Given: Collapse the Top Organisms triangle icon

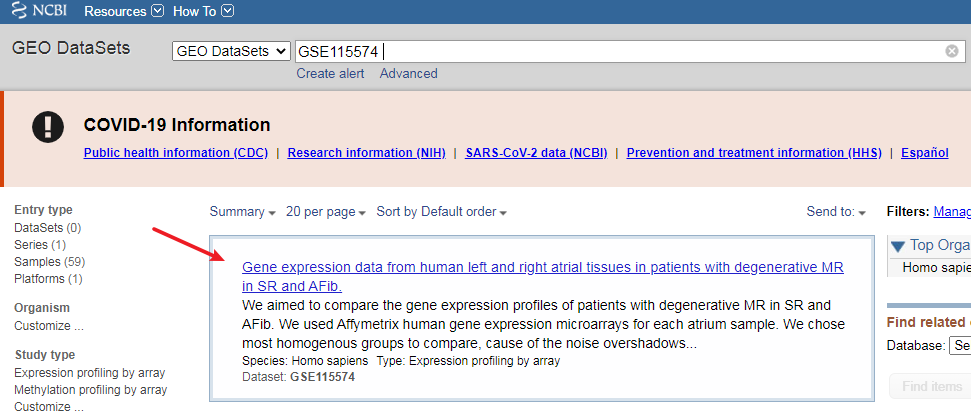Looking at the screenshot, I should coord(897,246).
